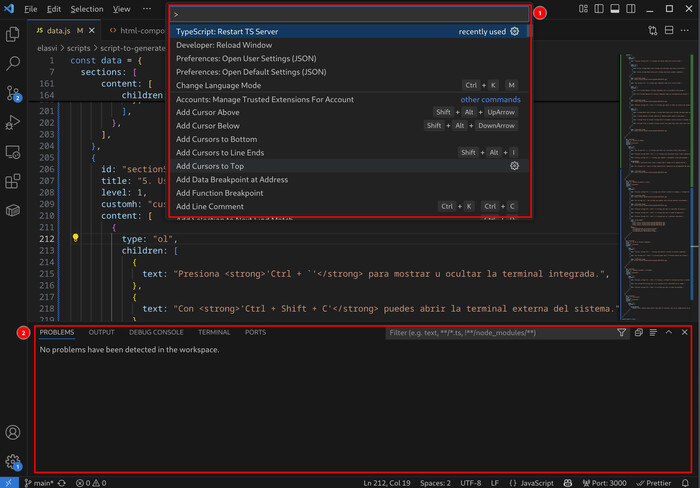Open Source Control view with badge
700x488 pixels.
13,93
